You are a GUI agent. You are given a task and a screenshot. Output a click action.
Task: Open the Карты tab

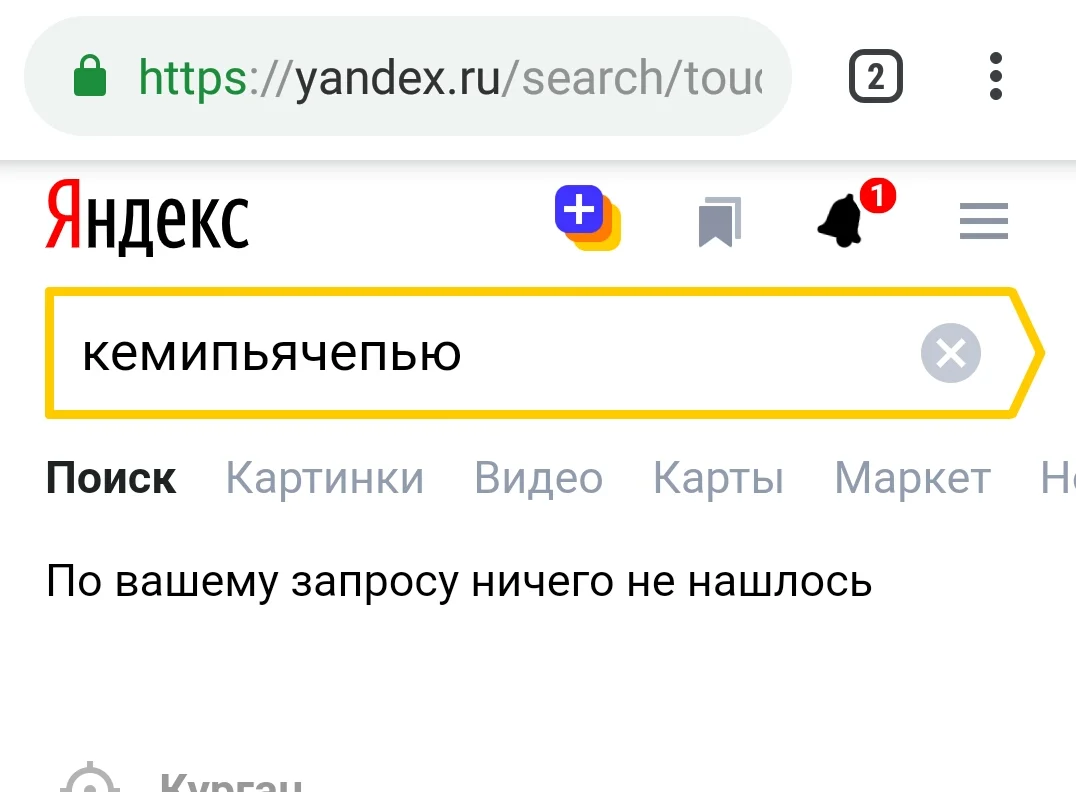(718, 479)
